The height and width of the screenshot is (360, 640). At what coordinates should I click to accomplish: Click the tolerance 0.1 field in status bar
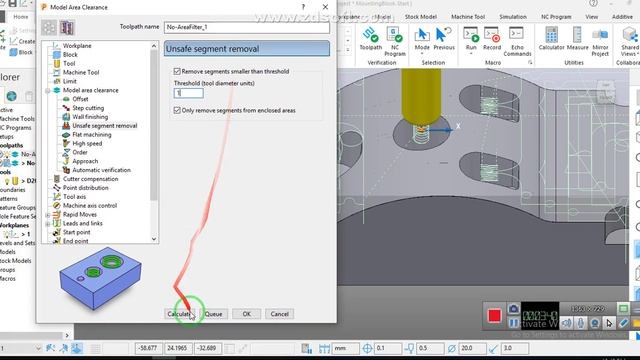pos(387,349)
